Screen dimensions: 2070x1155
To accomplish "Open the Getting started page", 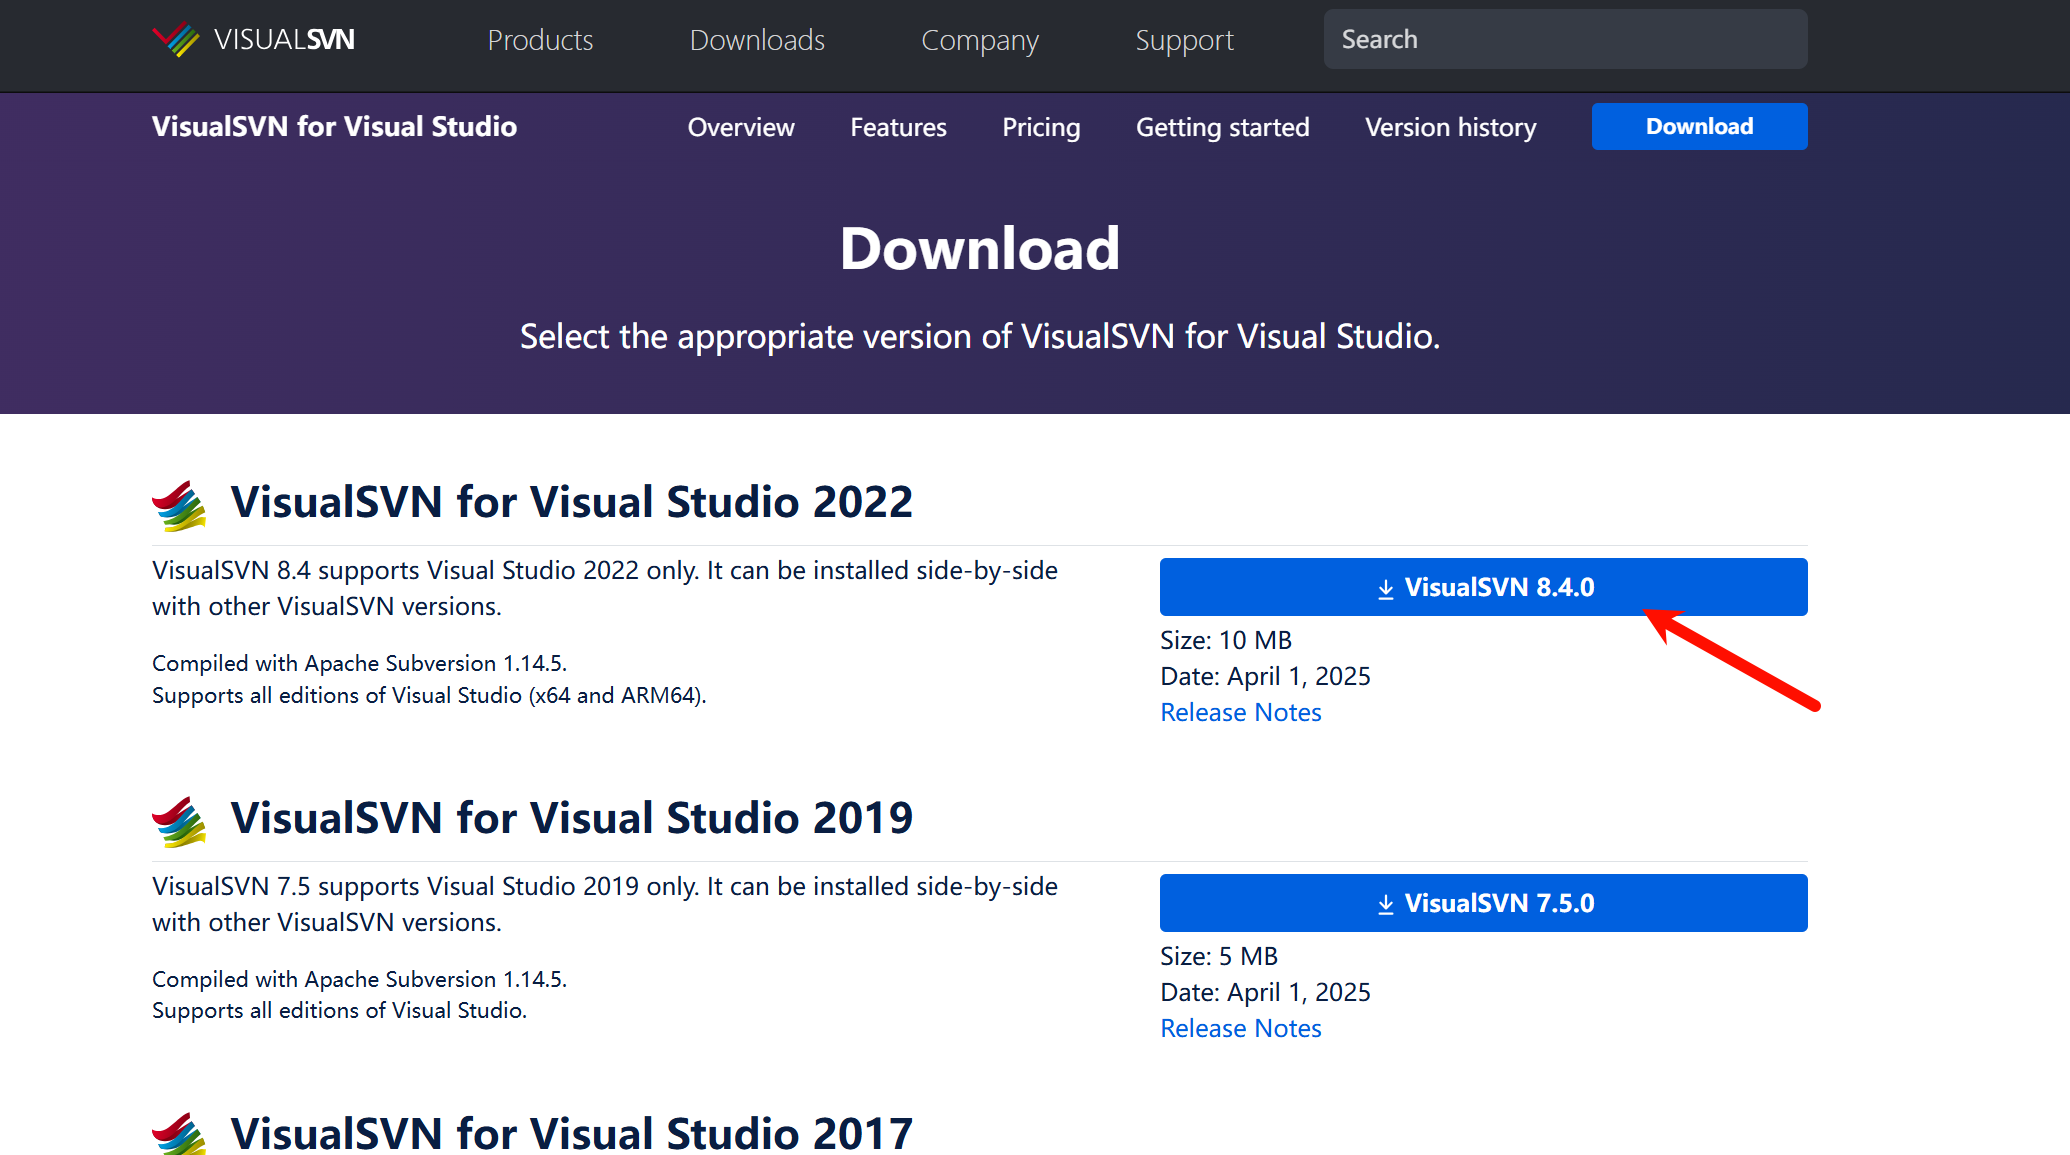I will [1222, 127].
